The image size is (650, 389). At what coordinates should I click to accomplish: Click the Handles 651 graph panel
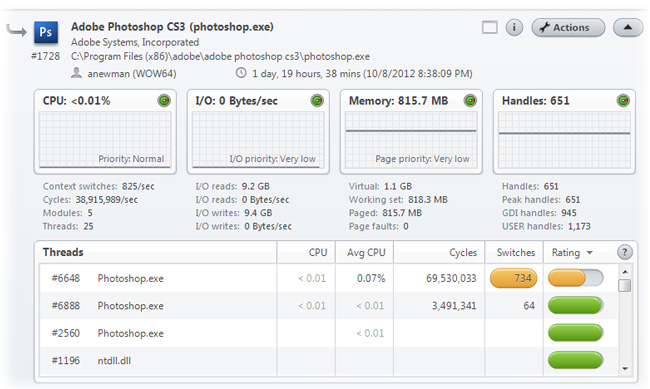[564, 132]
